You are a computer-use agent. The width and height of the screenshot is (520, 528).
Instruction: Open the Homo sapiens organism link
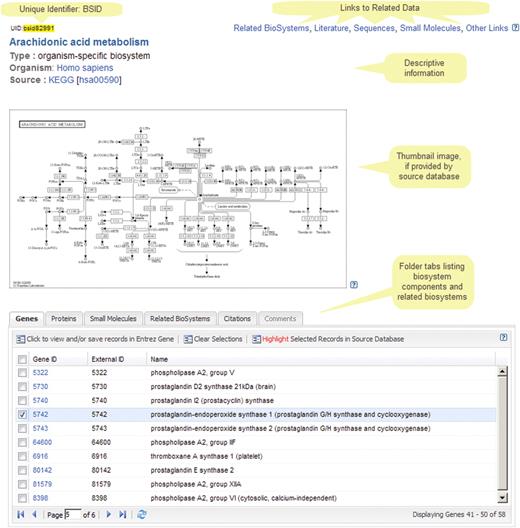[x=85, y=68]
